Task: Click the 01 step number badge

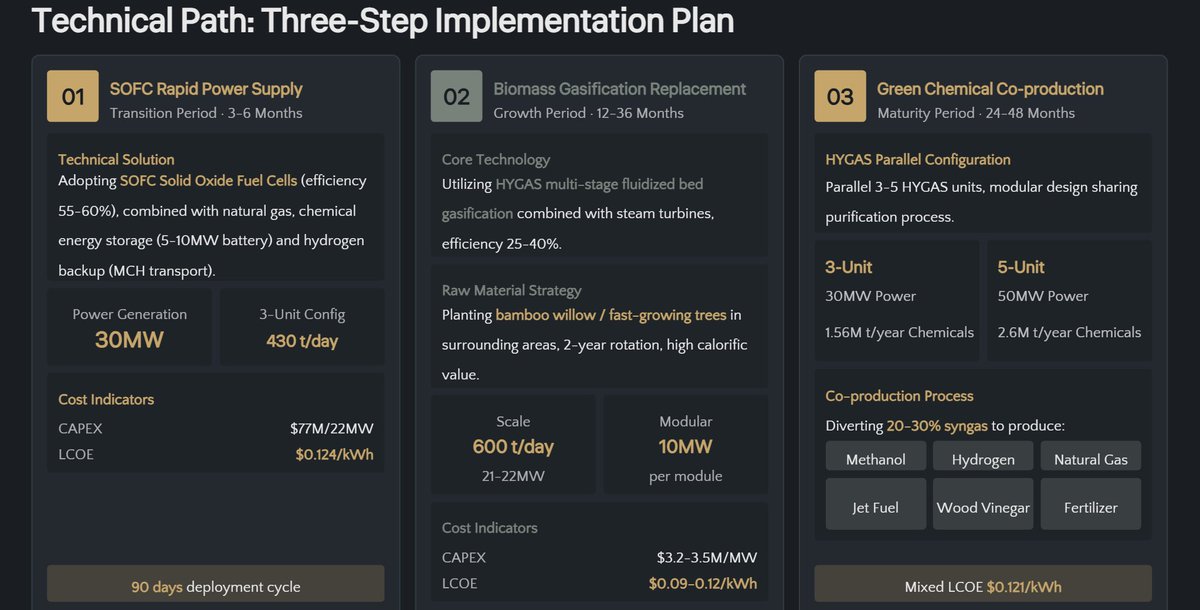Action: (73, 96)
